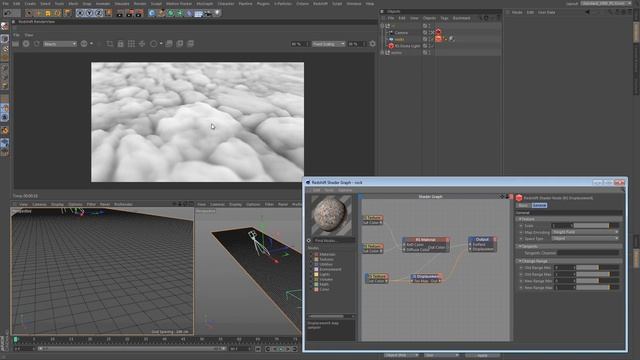
Task: Click back arrow in Attributes panel
Action: coord(587,12)
